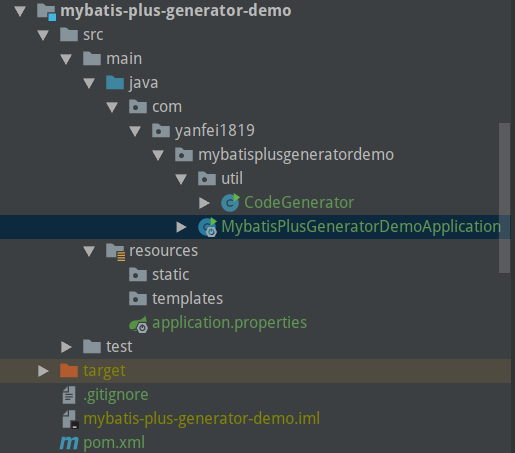The width and height of the screenshot is (515, 453).
Task: Click the resources root folder icon
Action: (116, 251)
